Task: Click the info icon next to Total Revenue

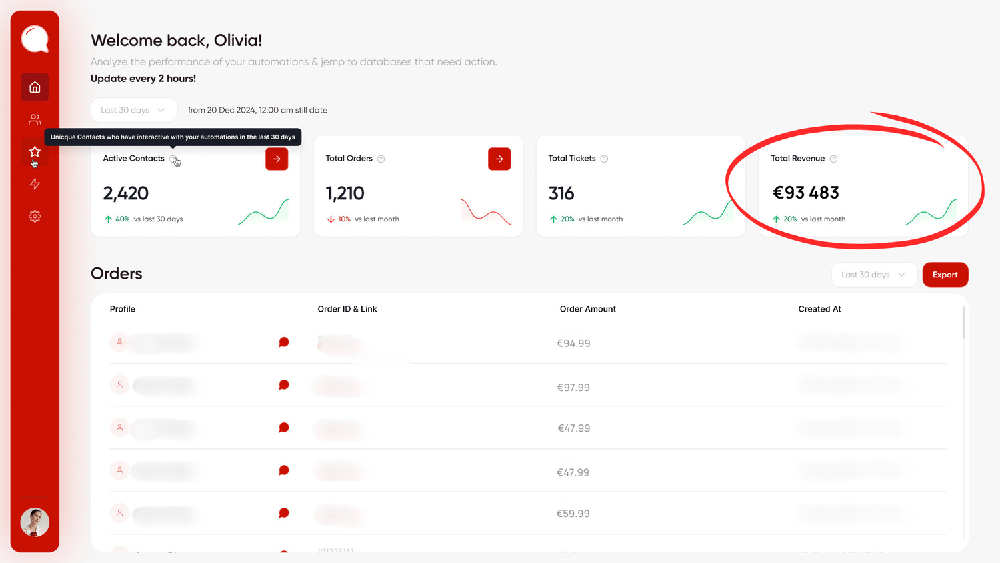Action: click(833, 159)
